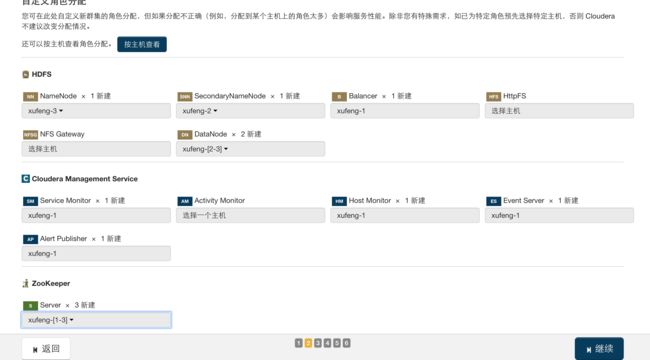The width and height of the screenshot is (650, 360).
Task: Click the Balancer B badge icon
Action: coord(339,97)
